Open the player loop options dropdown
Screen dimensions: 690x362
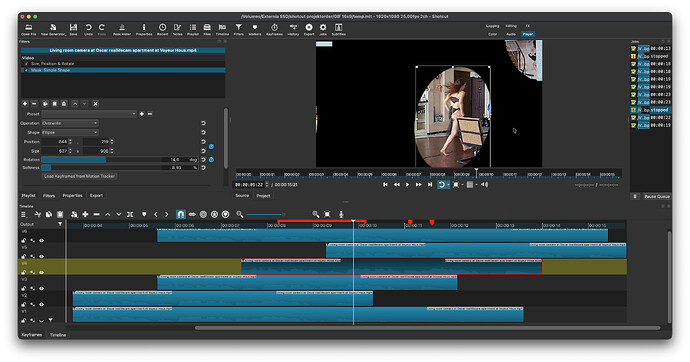(448, 185)
